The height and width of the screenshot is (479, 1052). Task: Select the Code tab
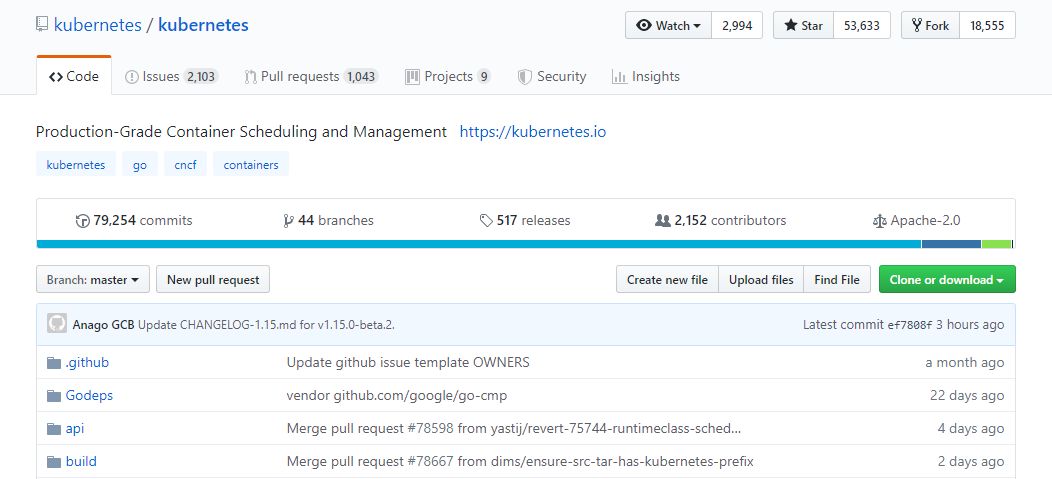[x=74, y=76]
